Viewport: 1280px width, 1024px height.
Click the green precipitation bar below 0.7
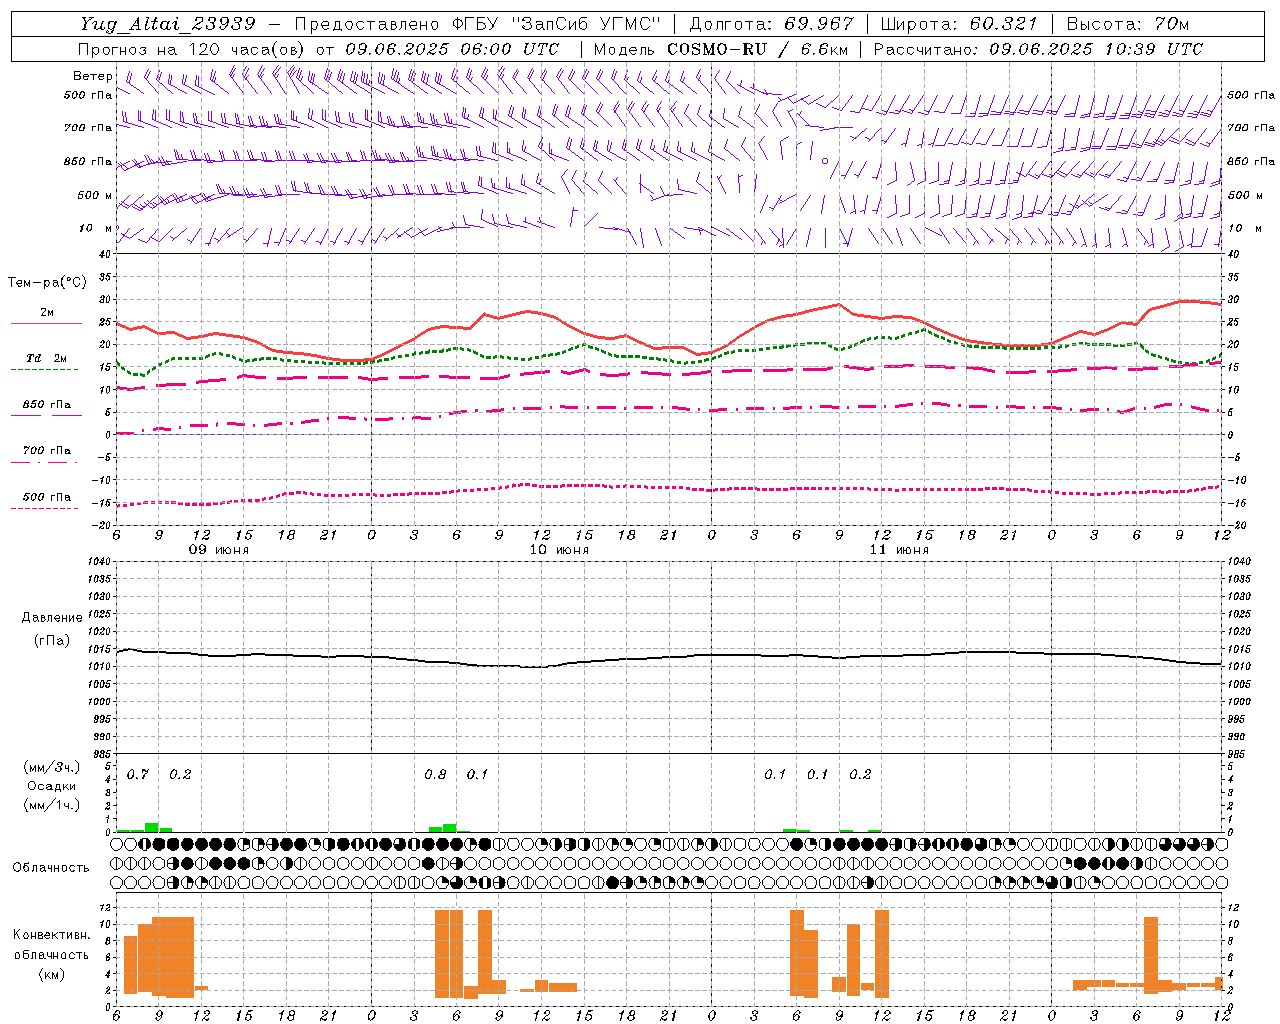click(152, 827)
